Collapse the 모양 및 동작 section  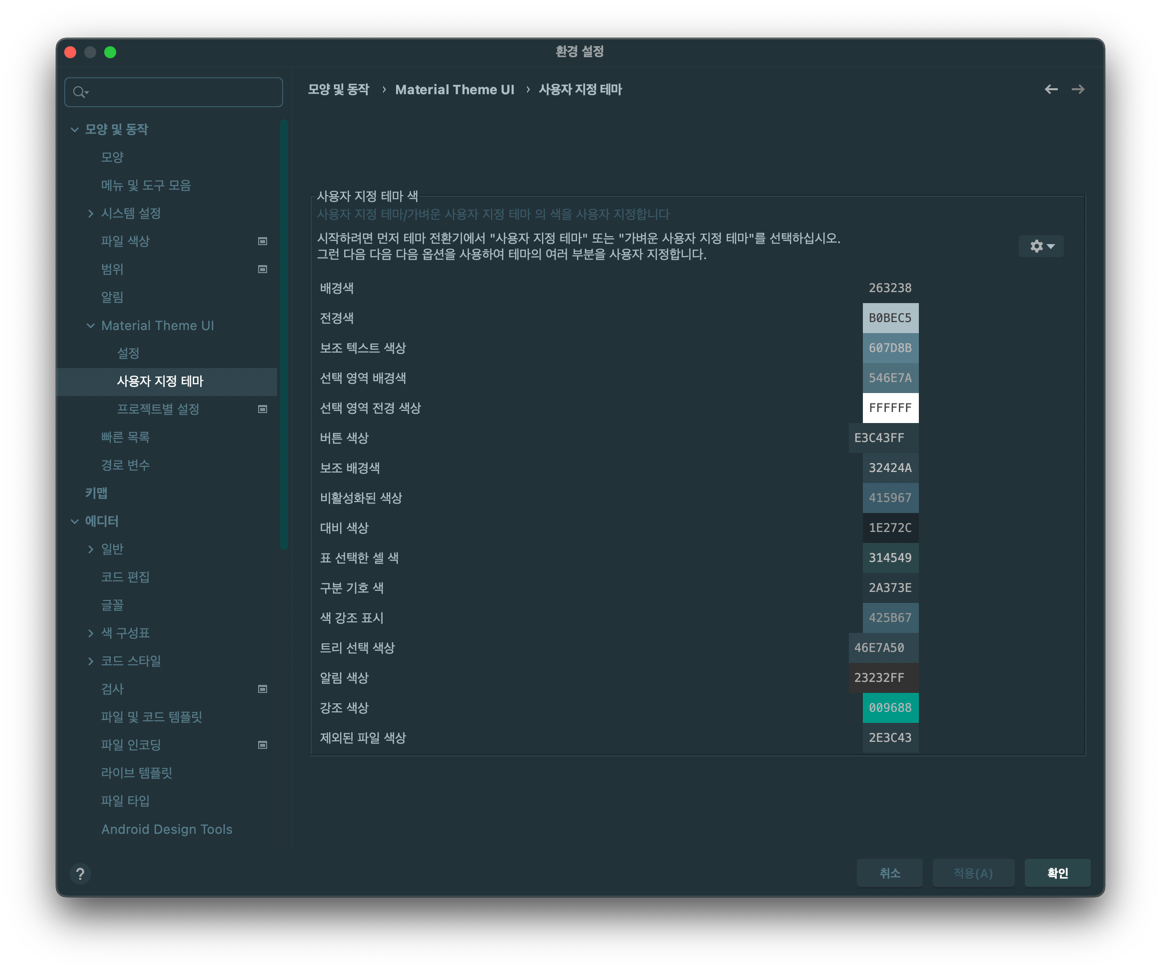tap(74, 129)
